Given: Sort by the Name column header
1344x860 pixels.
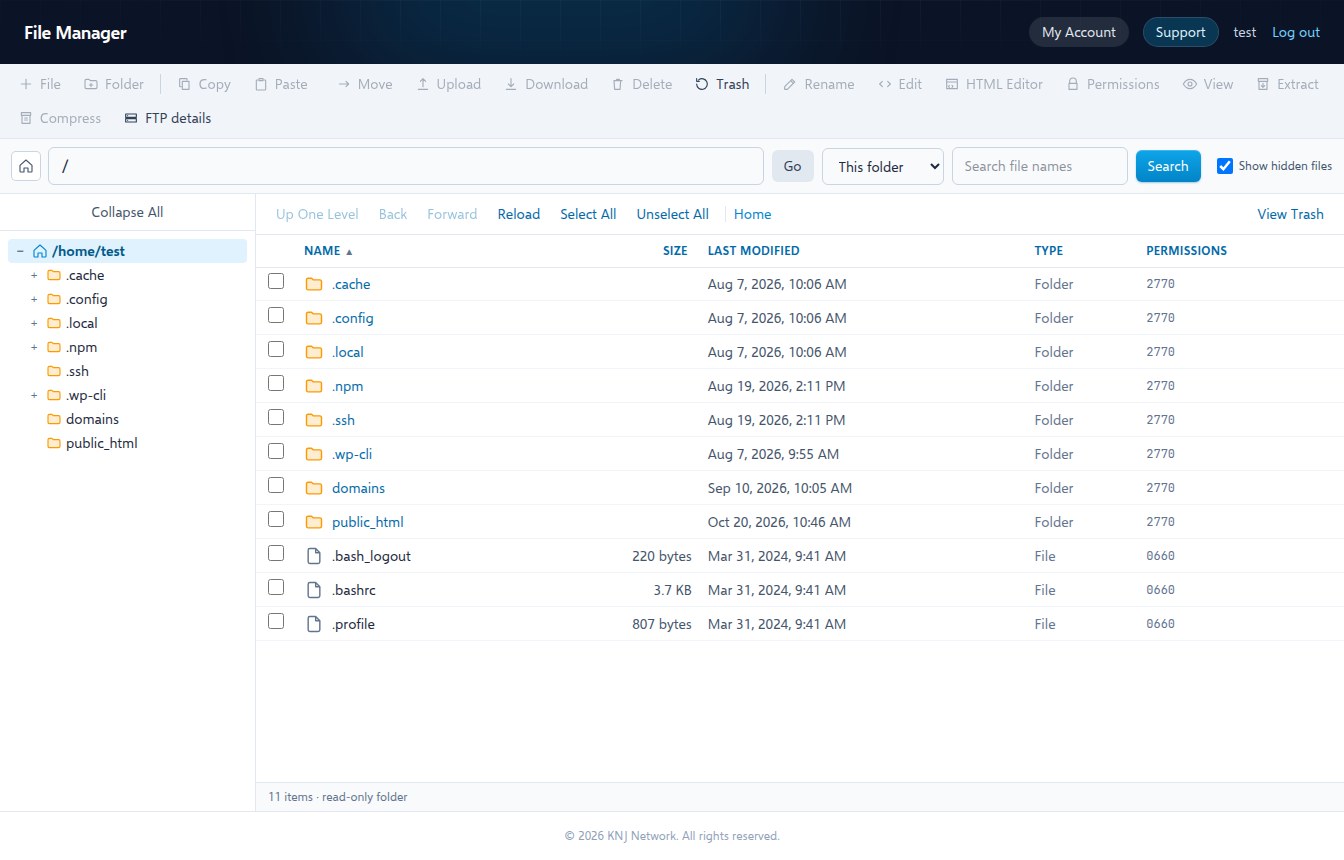Looking at the screenshot, I should click(329, 251).
